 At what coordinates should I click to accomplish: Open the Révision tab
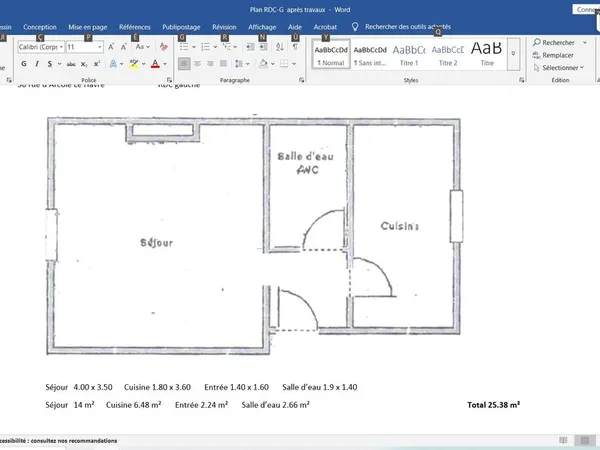click(224, 27)
